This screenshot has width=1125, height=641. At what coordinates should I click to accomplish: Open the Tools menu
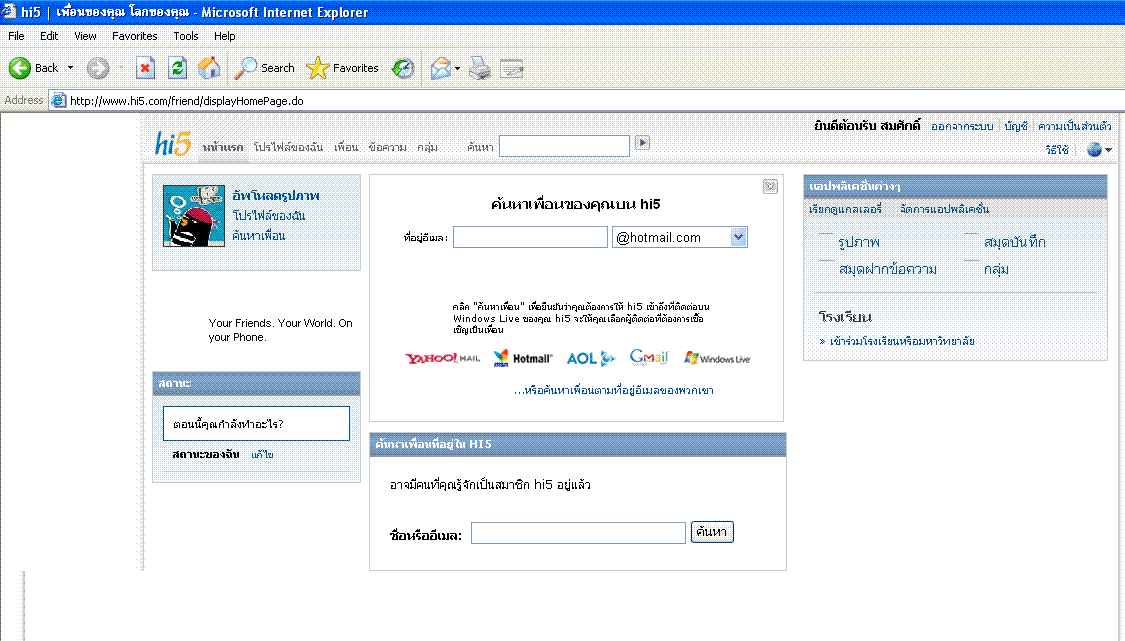186,36
